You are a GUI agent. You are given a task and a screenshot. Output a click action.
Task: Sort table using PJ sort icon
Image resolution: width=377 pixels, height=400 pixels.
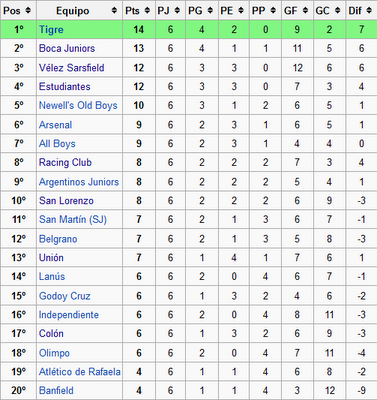pos(177,11)
